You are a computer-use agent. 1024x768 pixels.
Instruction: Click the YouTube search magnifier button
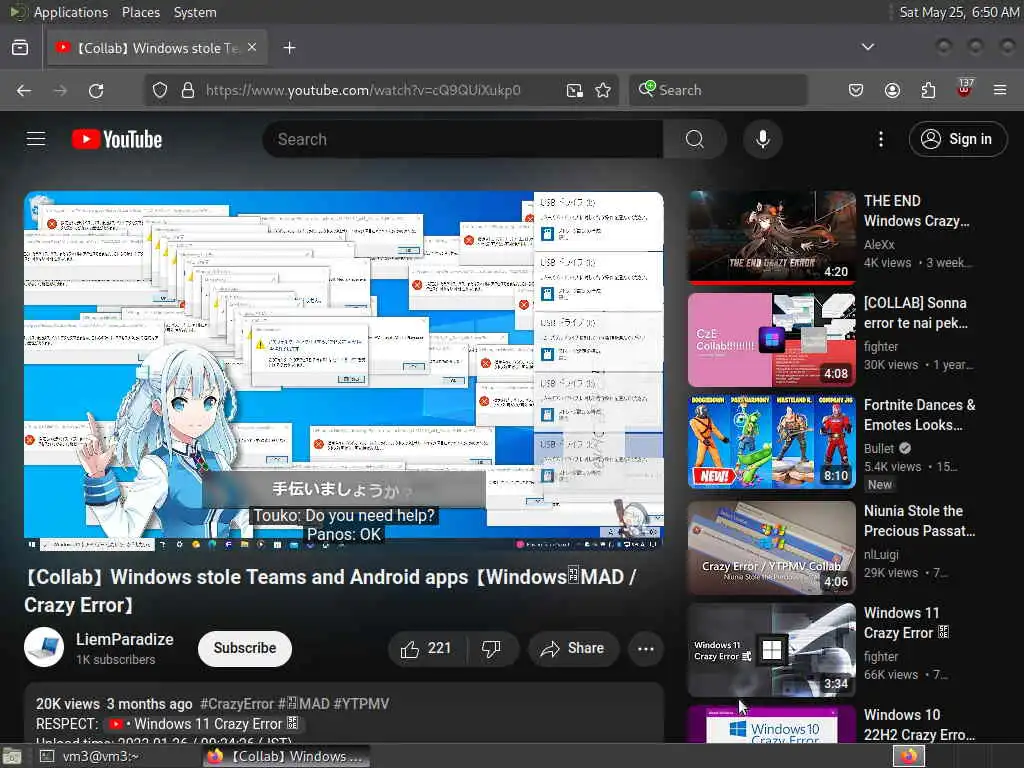click(x=695, y=139)
